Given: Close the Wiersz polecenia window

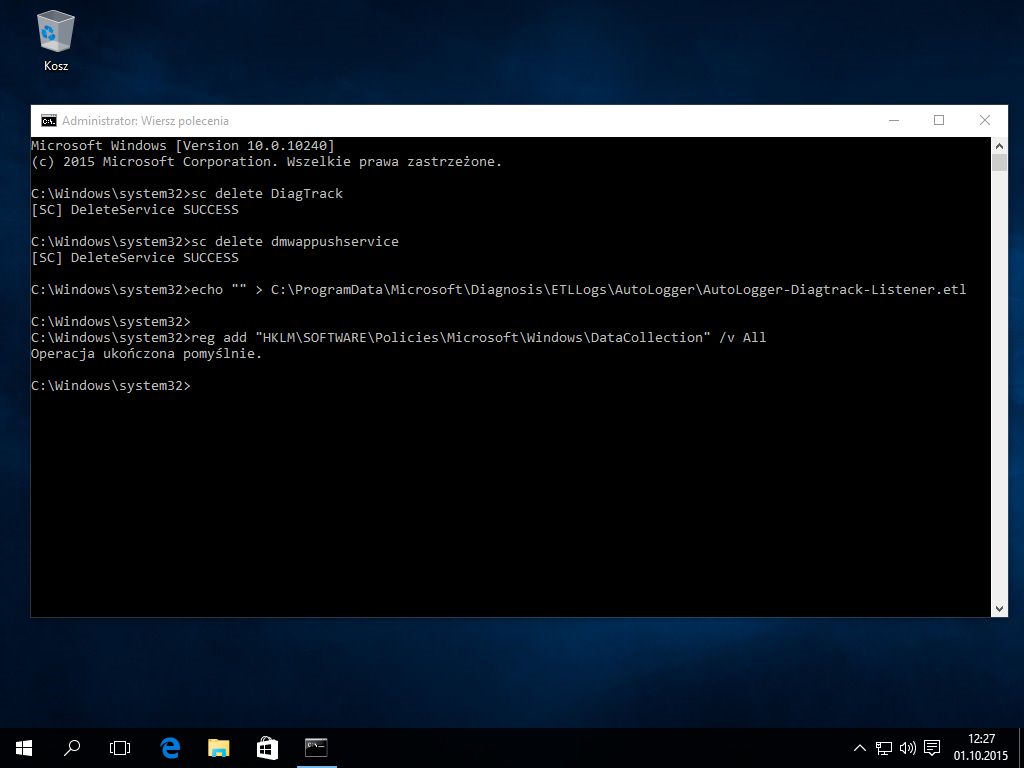Looking at the screenshot, I should 985,121.
